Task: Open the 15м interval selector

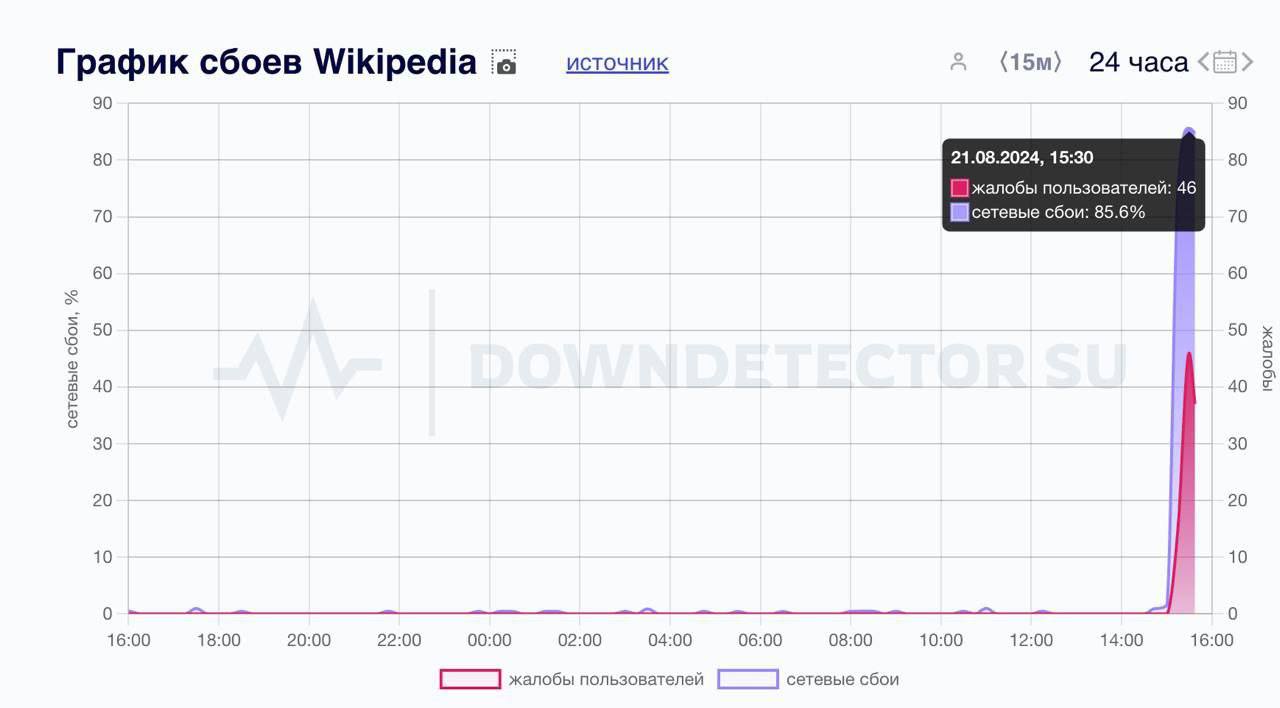Action: (x=1030, y=61)
